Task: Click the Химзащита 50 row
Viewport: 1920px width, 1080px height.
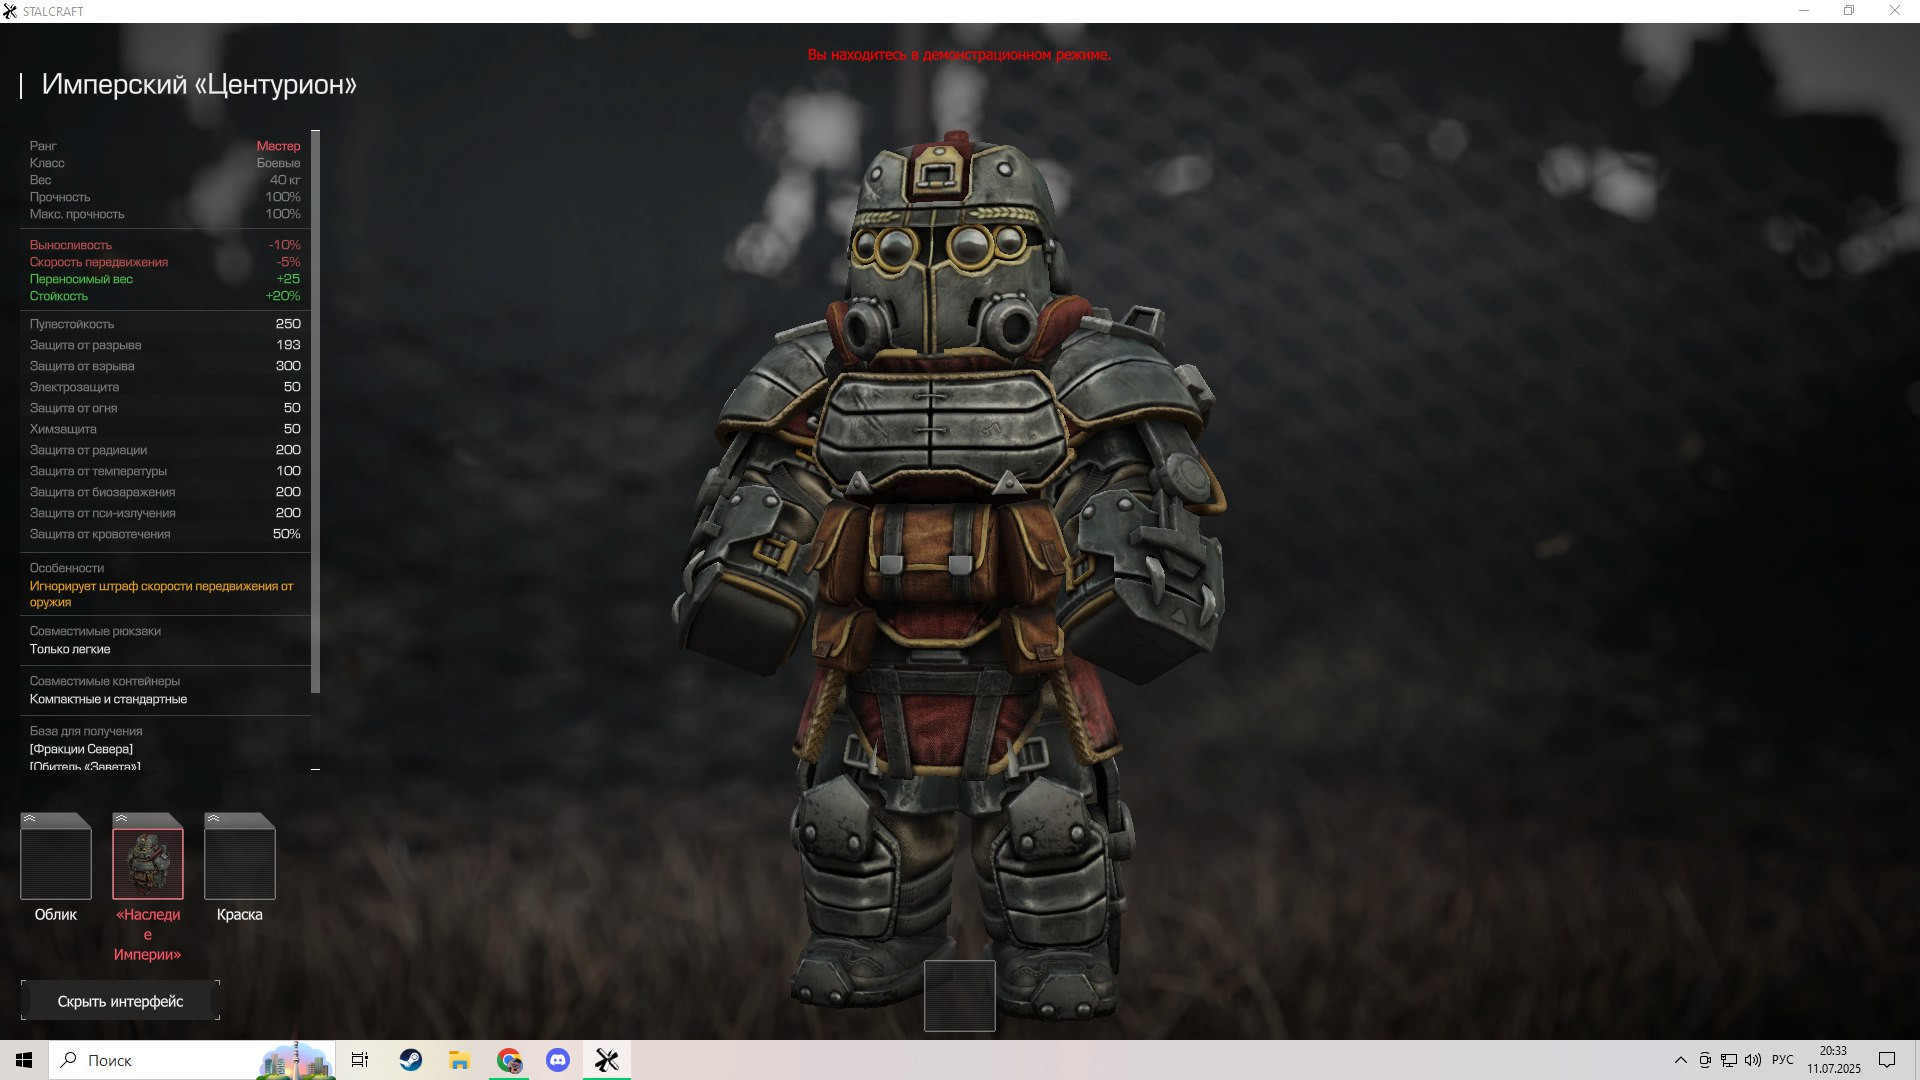Action: 165,429
